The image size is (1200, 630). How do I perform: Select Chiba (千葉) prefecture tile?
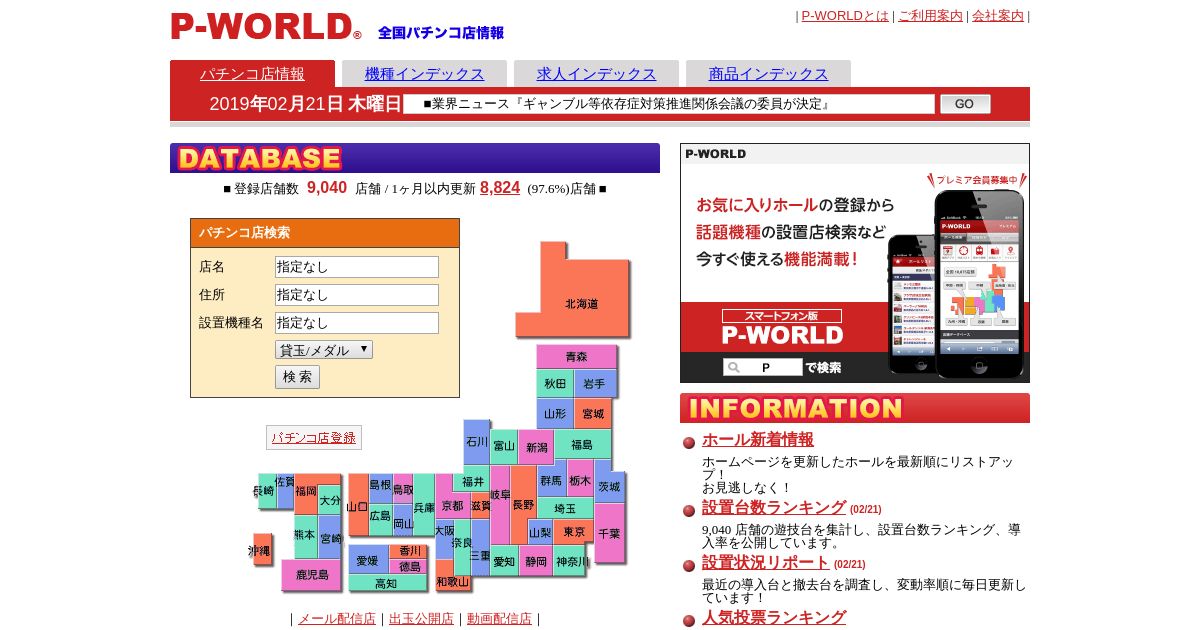(608, 533)
